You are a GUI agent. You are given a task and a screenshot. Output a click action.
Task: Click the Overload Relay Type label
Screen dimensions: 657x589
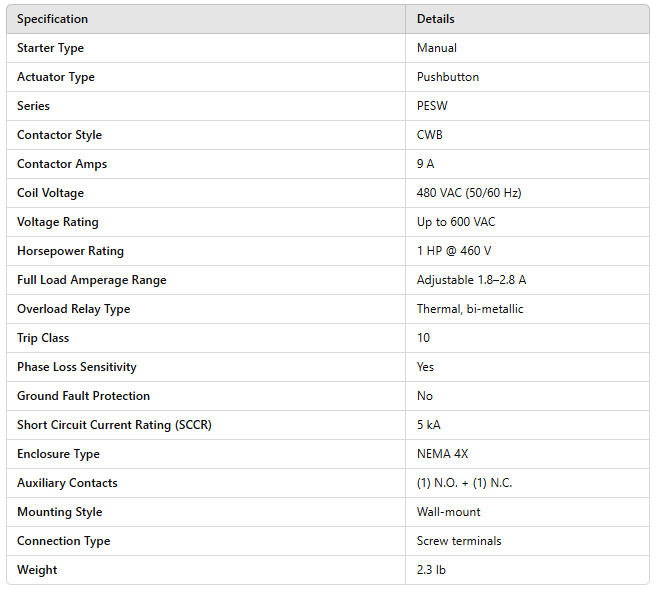[x=73, y=309]
